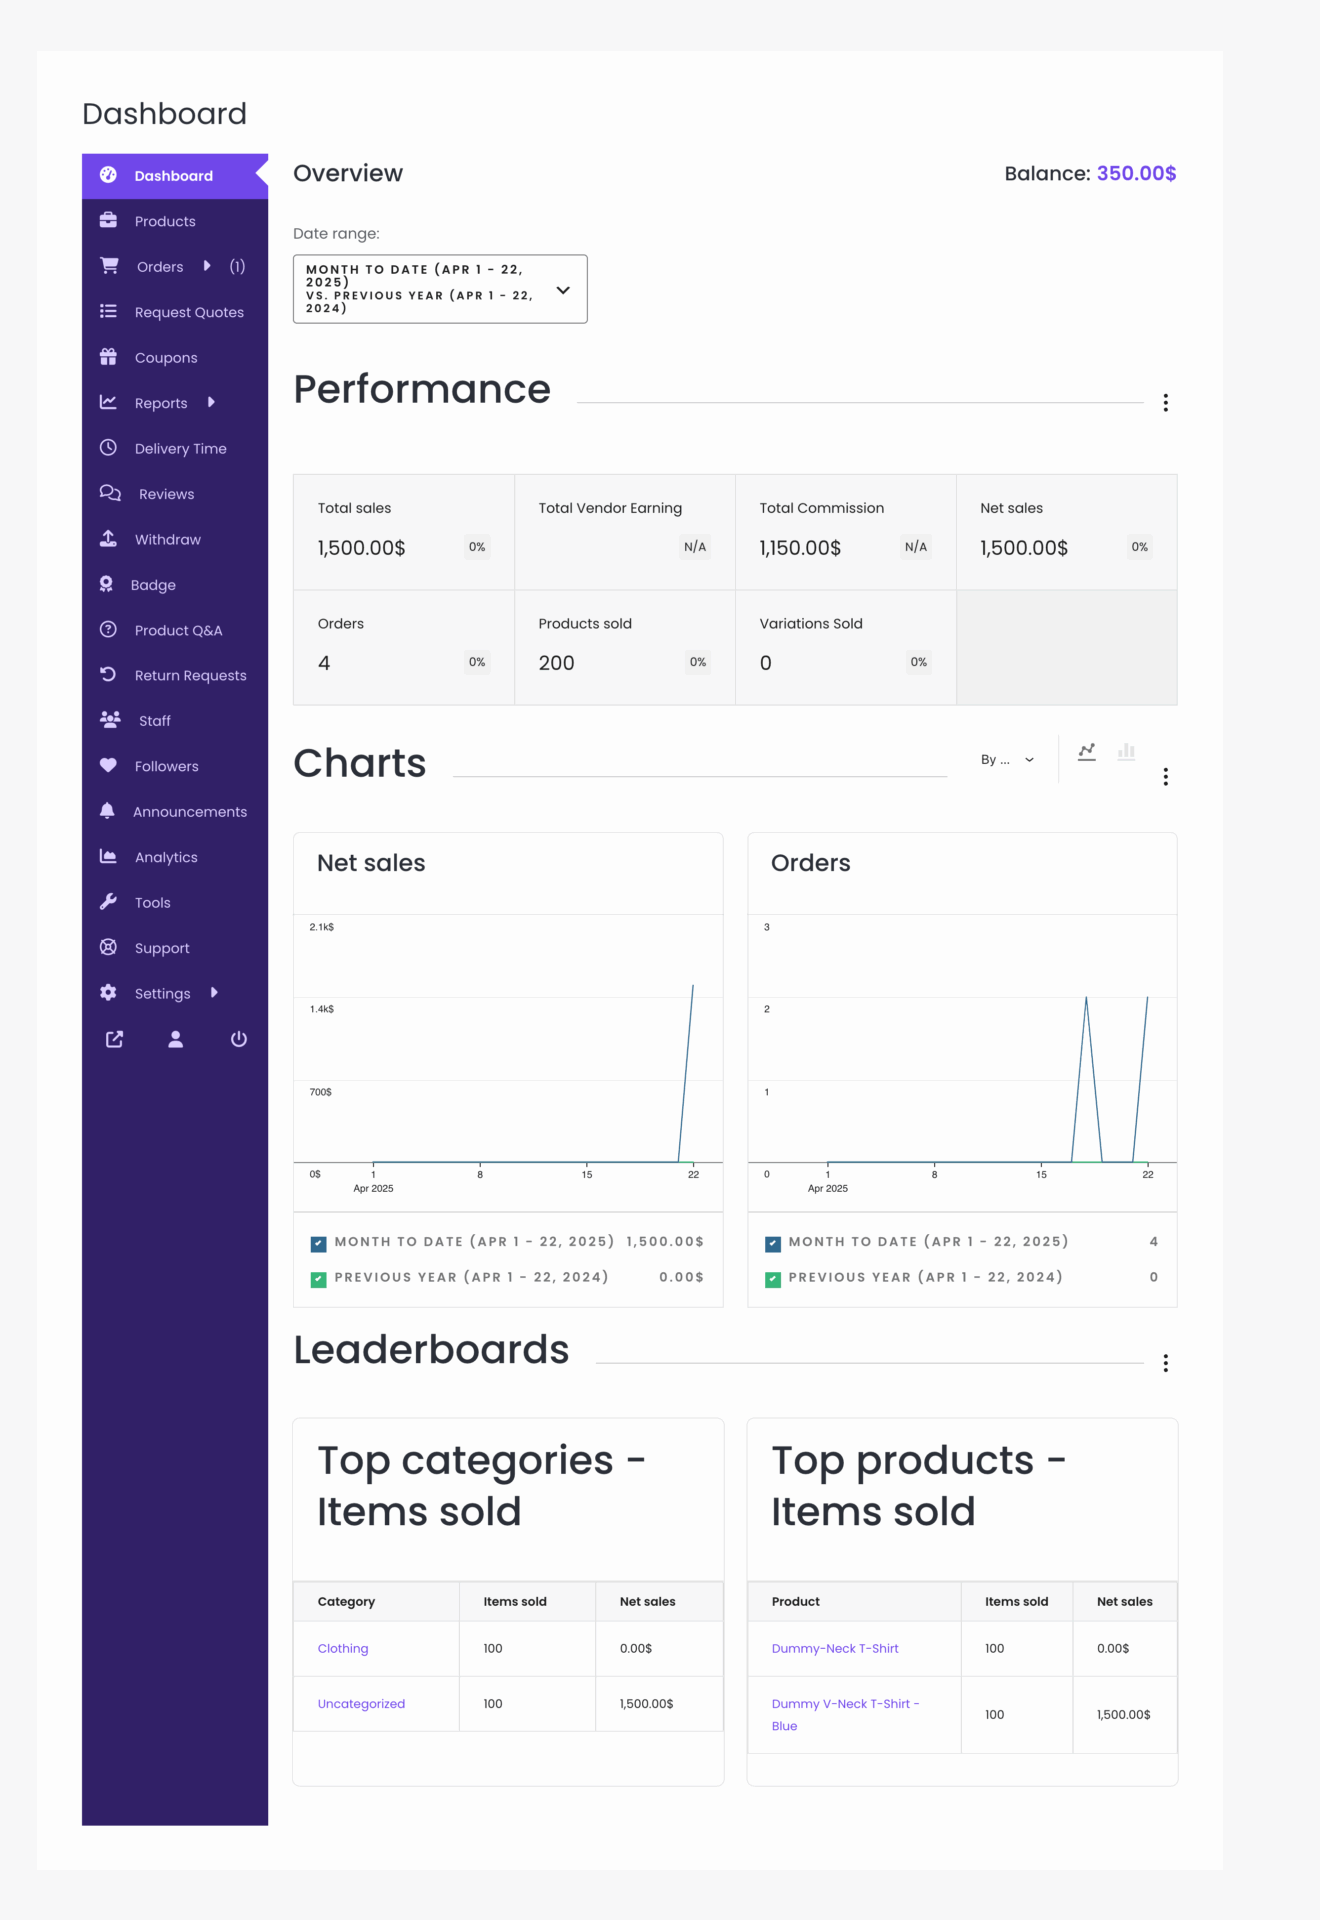Open Coupons menu item
Viewport: 1320px width, 1920px height.
tap(175, 357)
